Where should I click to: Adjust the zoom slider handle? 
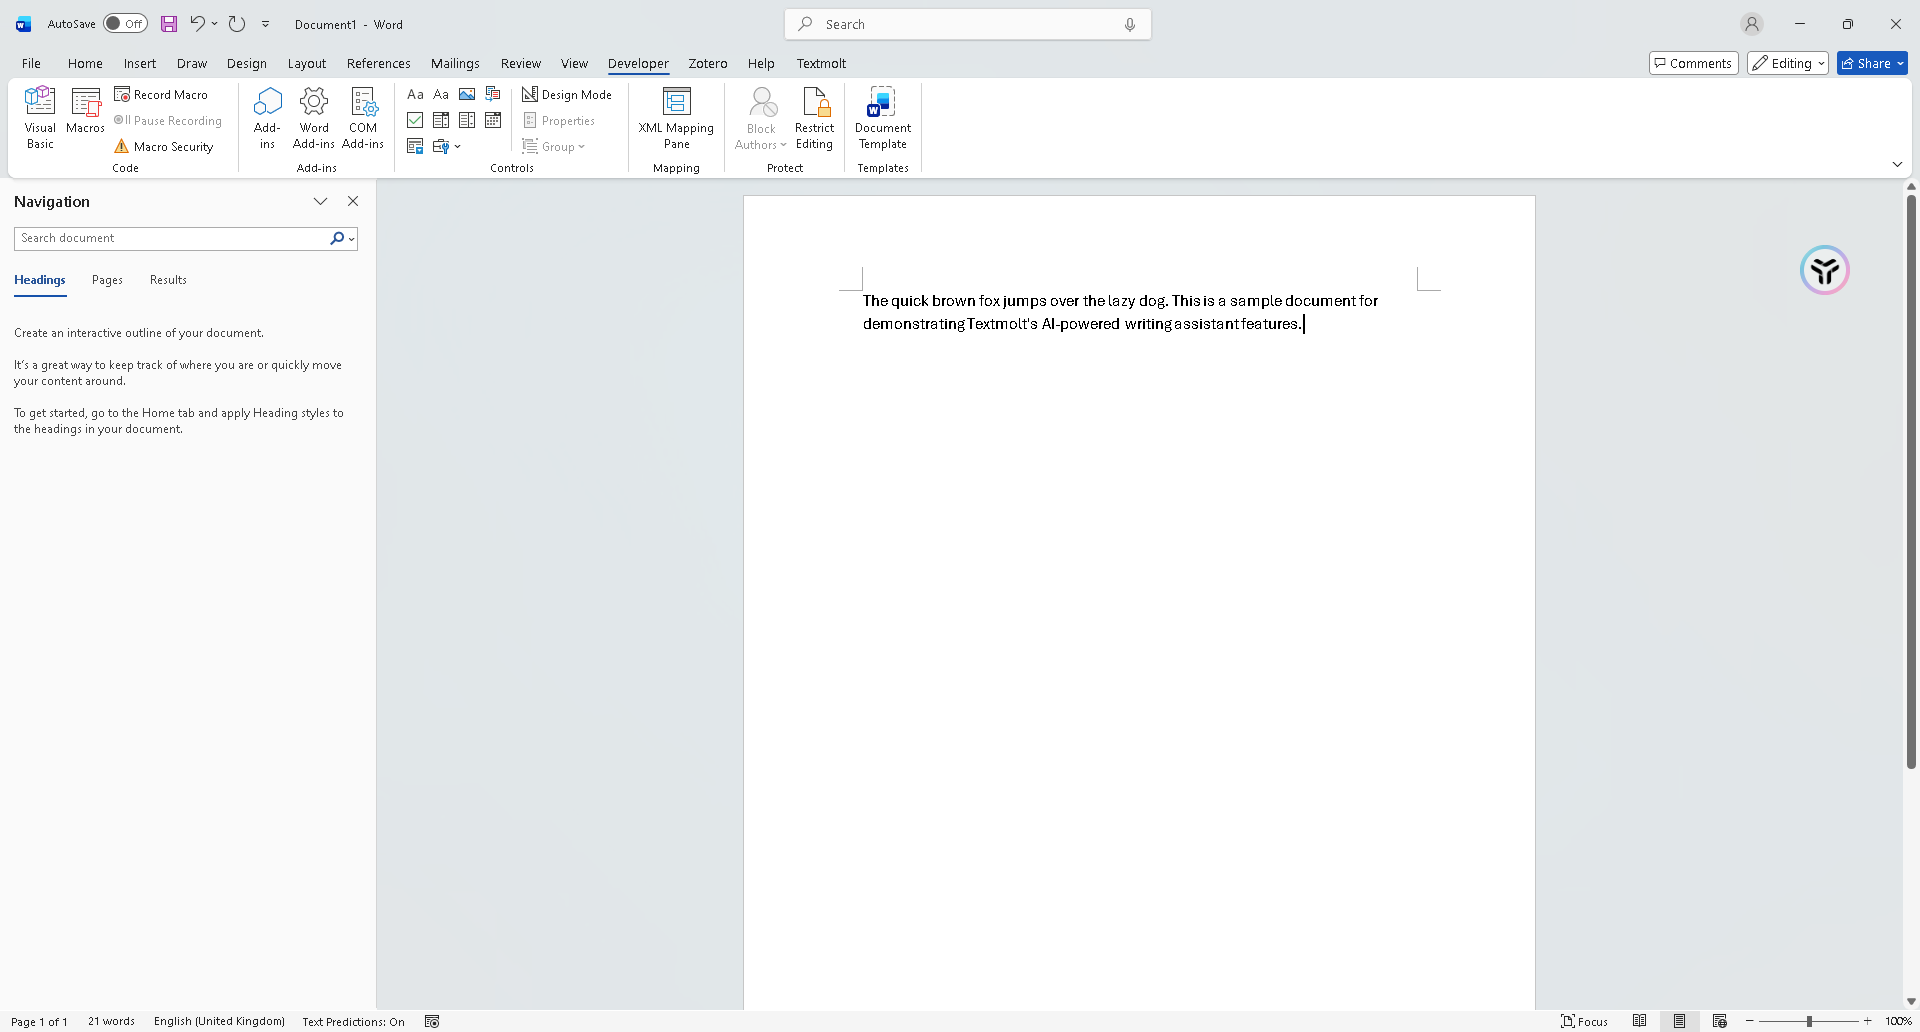point(1809,1021)
